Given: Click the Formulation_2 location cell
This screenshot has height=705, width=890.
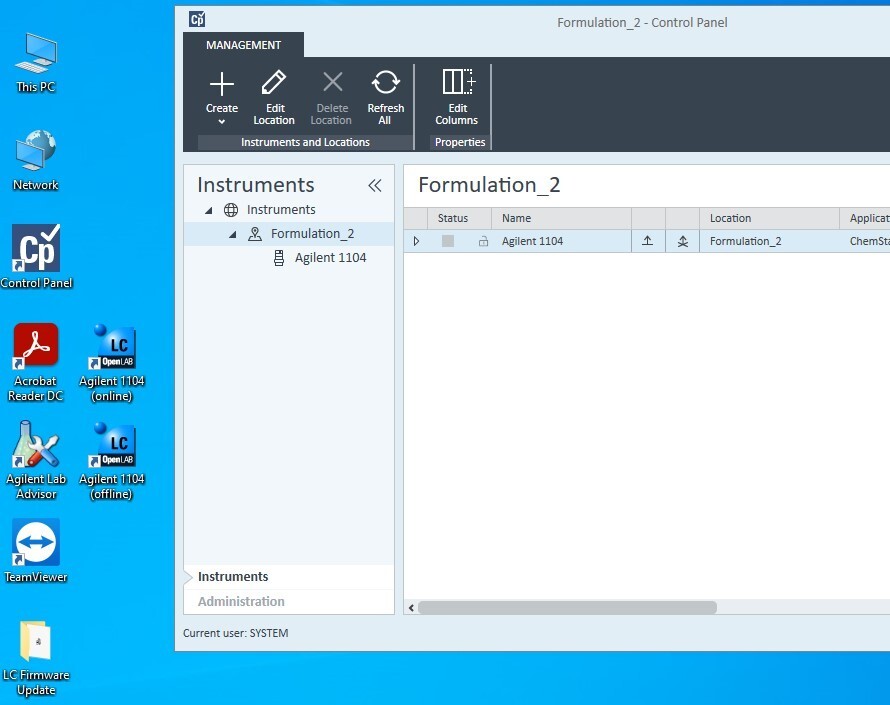Looking at the screenshot, I should tap(769, 241).
